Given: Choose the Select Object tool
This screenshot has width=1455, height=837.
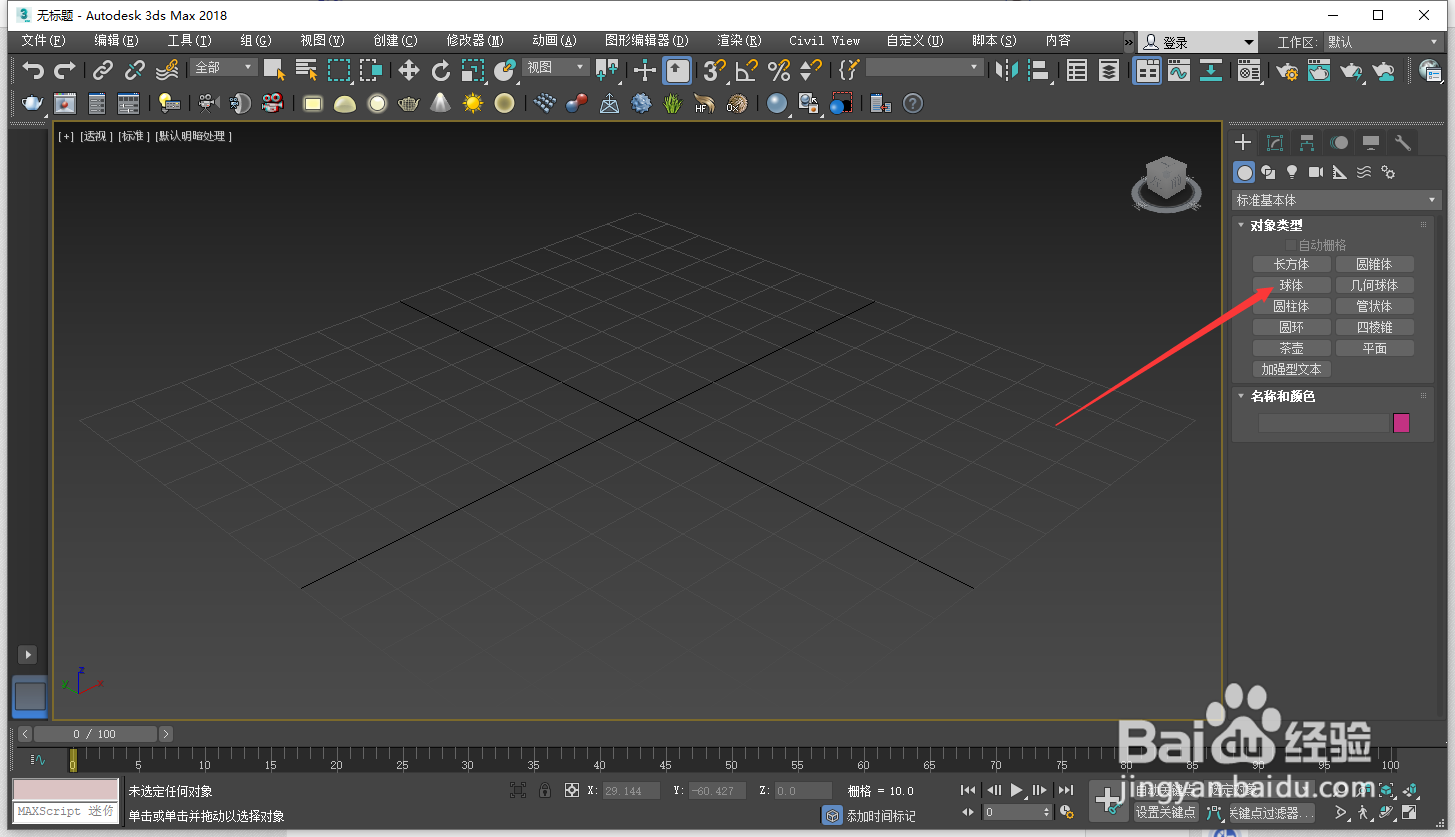Looking at the screenshot, I should click(274, 70).
